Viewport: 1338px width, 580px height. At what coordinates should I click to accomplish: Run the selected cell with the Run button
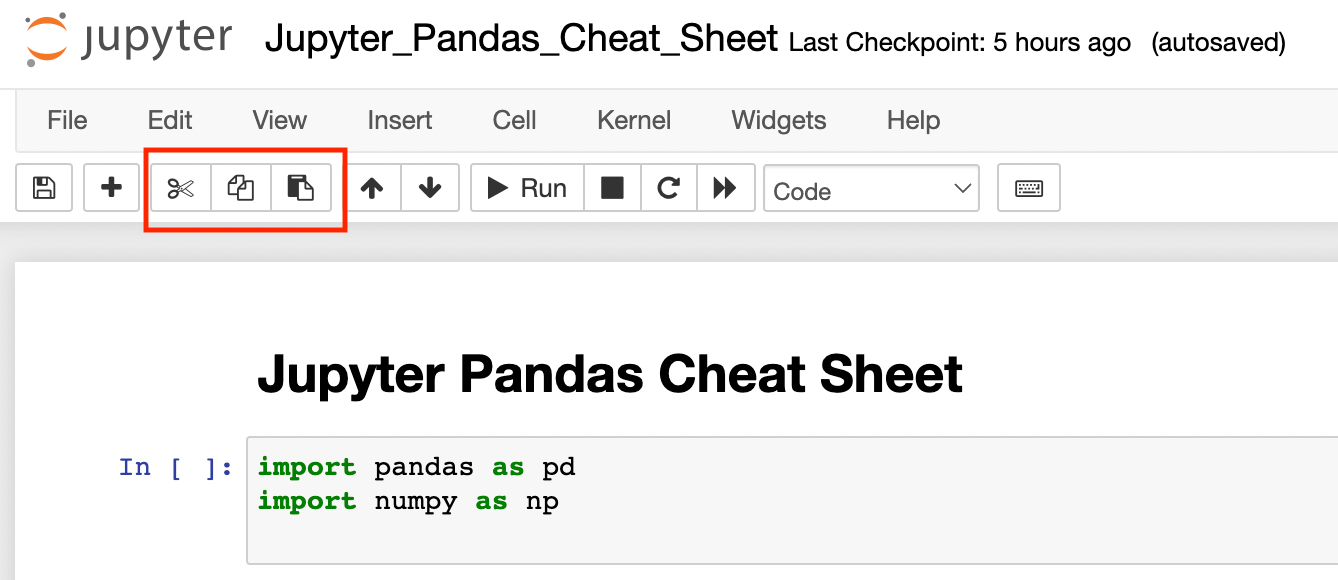pyautogui.click(x=527, y=187)
